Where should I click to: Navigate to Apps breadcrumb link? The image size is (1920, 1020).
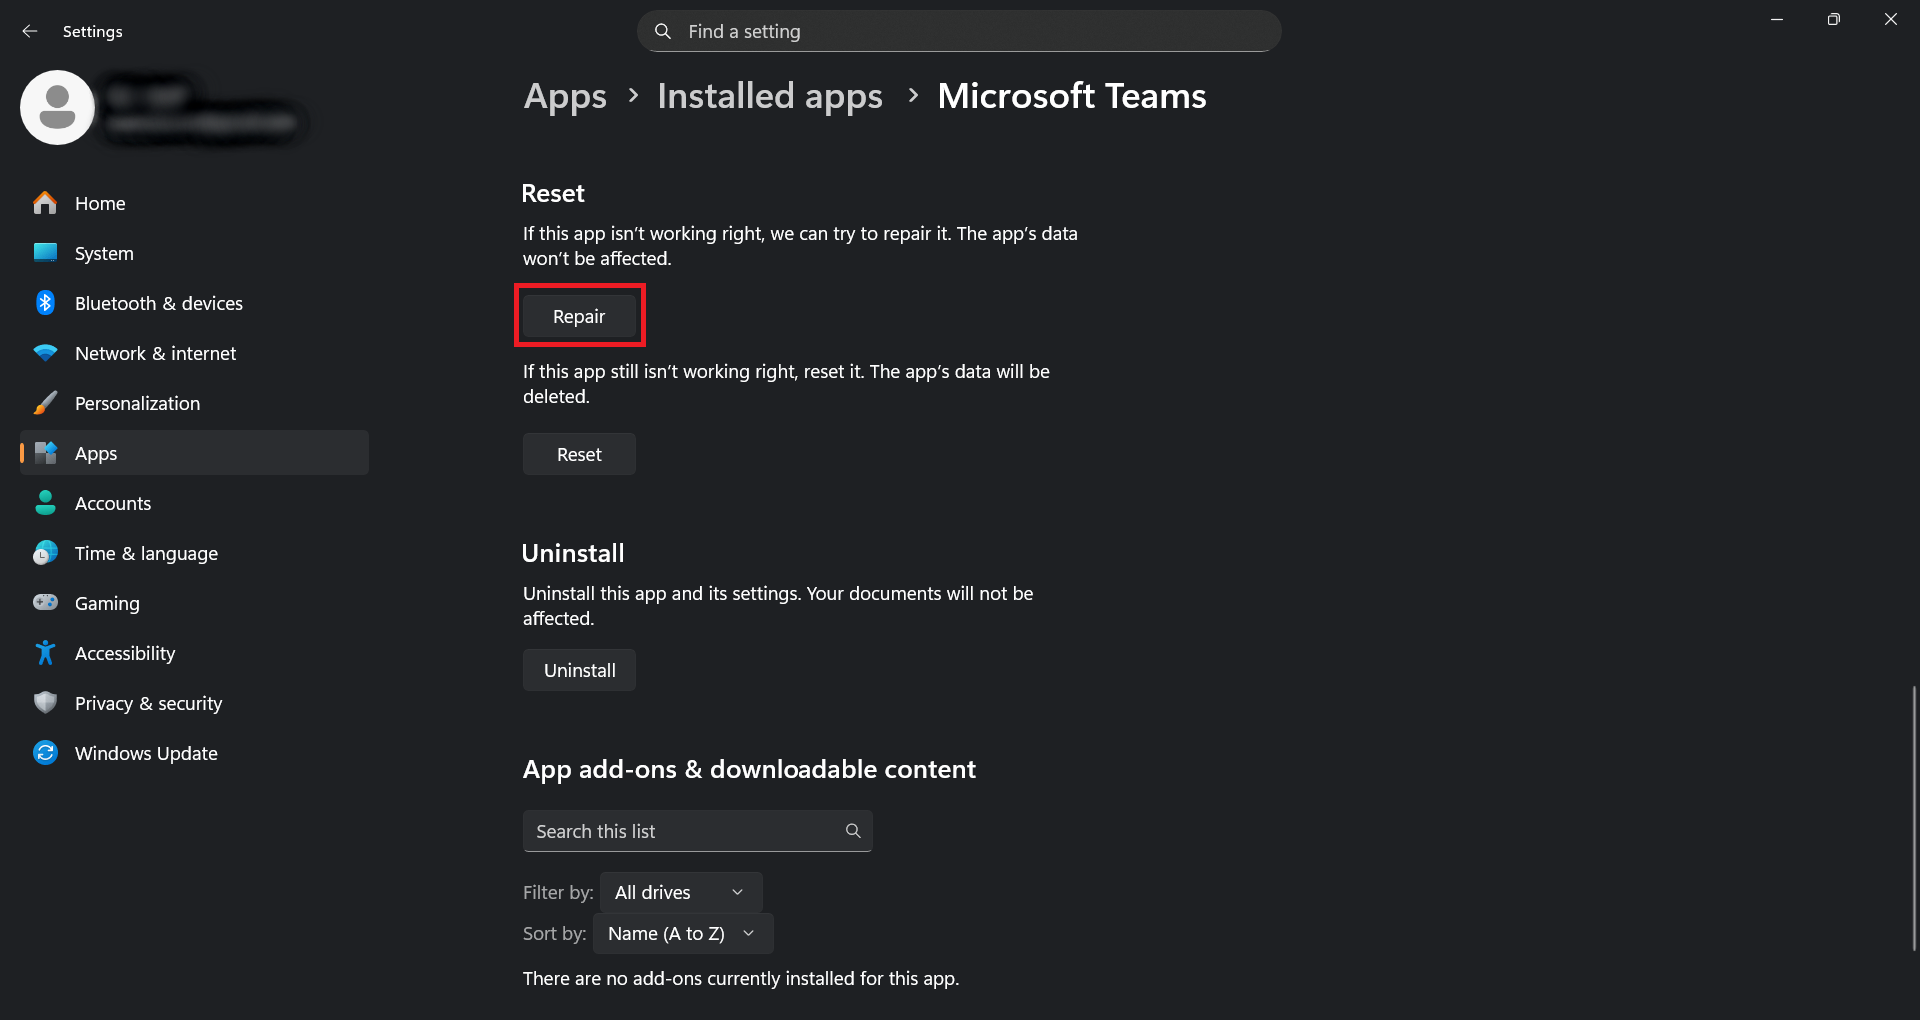tap(565, 96)
